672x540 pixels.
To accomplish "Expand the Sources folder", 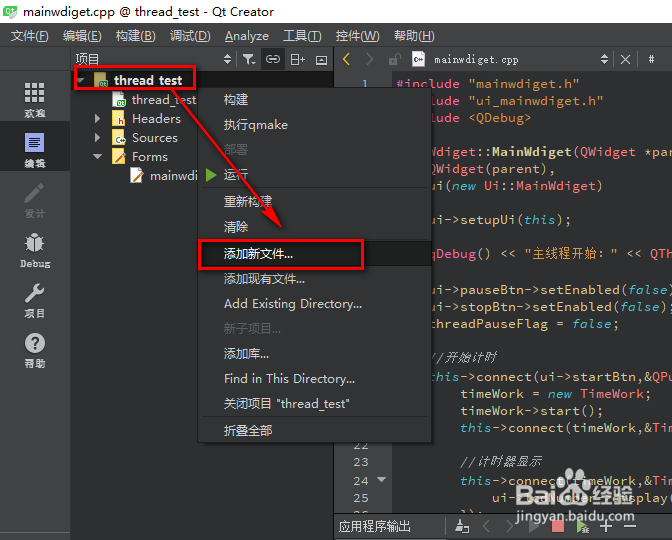I will tap(97, 138).
